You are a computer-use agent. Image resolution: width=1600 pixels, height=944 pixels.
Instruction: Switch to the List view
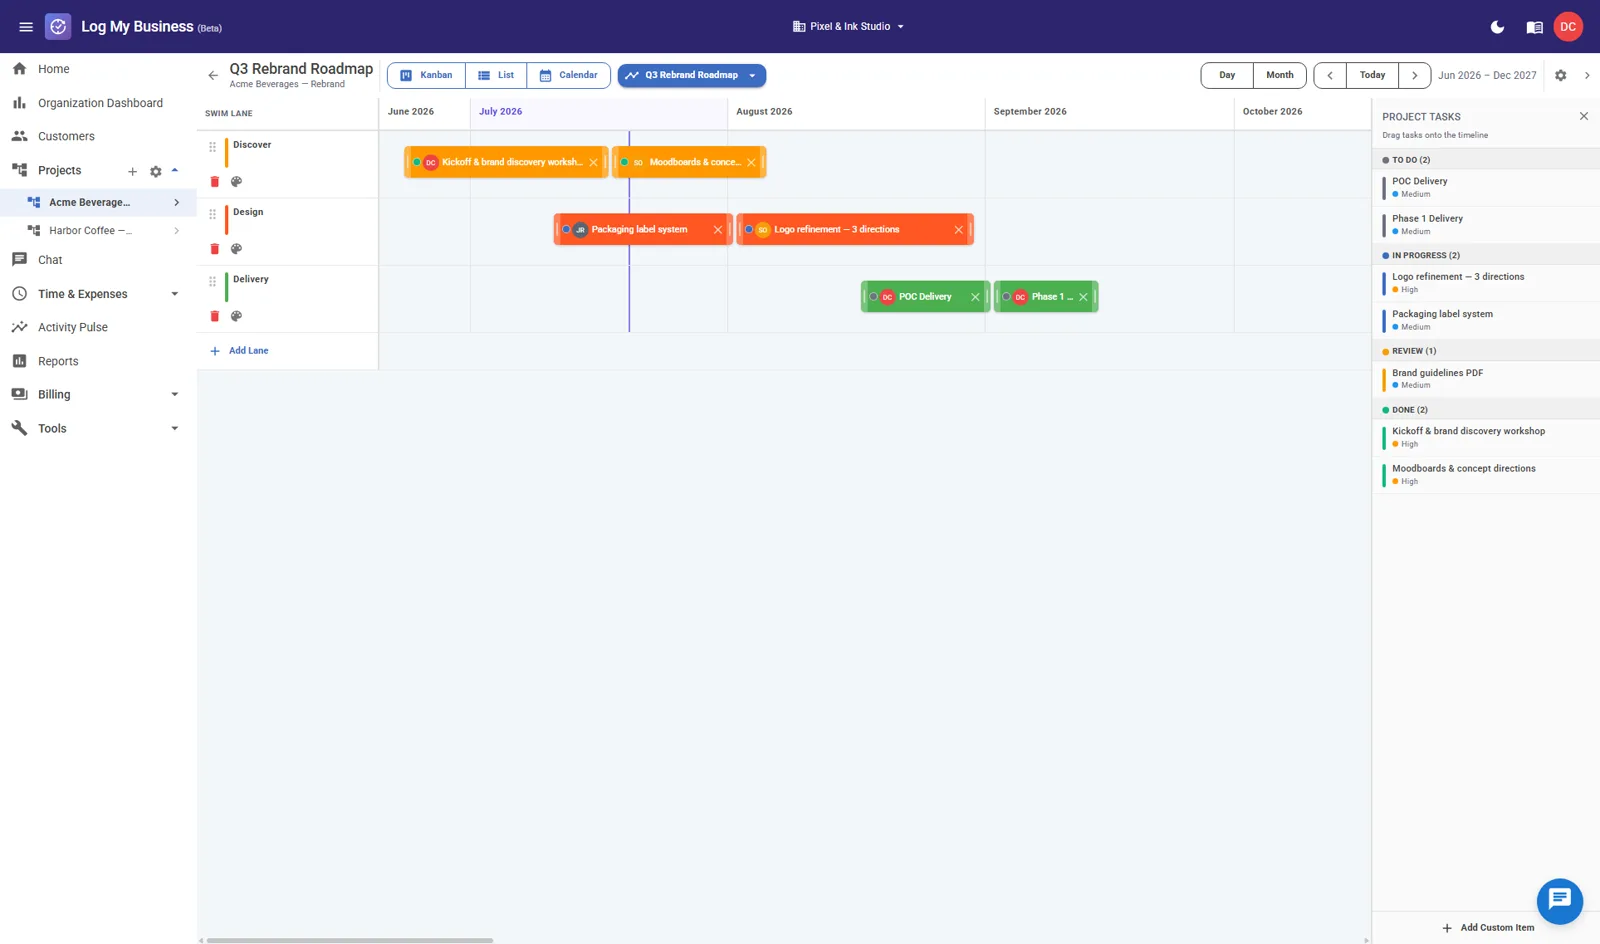coord(496,75)
